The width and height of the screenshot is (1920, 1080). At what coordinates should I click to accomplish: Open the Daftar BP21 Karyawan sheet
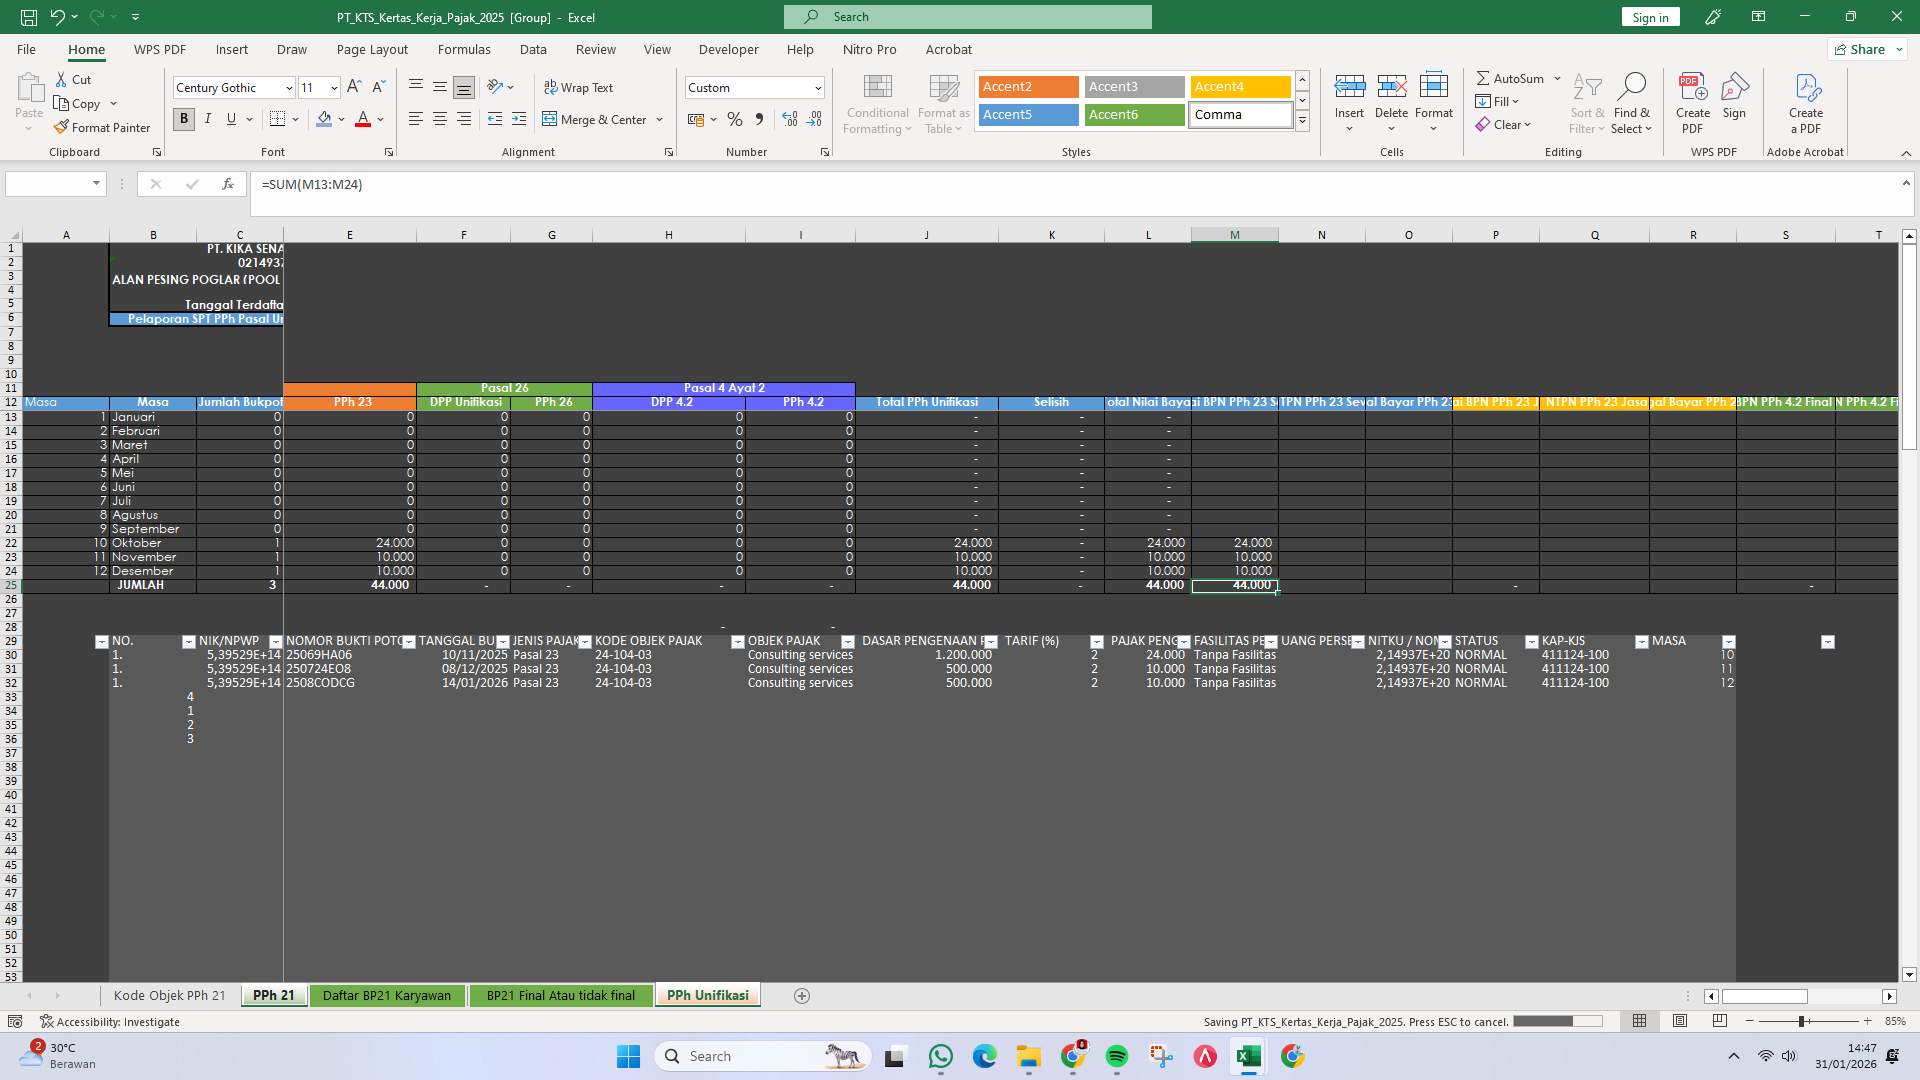[x=387, y=995]
